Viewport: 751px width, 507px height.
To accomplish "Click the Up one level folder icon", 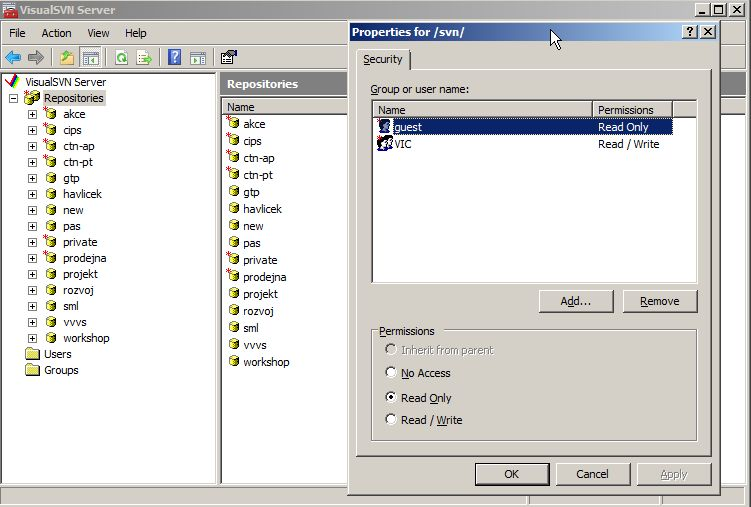I will [x=67, y=58].
